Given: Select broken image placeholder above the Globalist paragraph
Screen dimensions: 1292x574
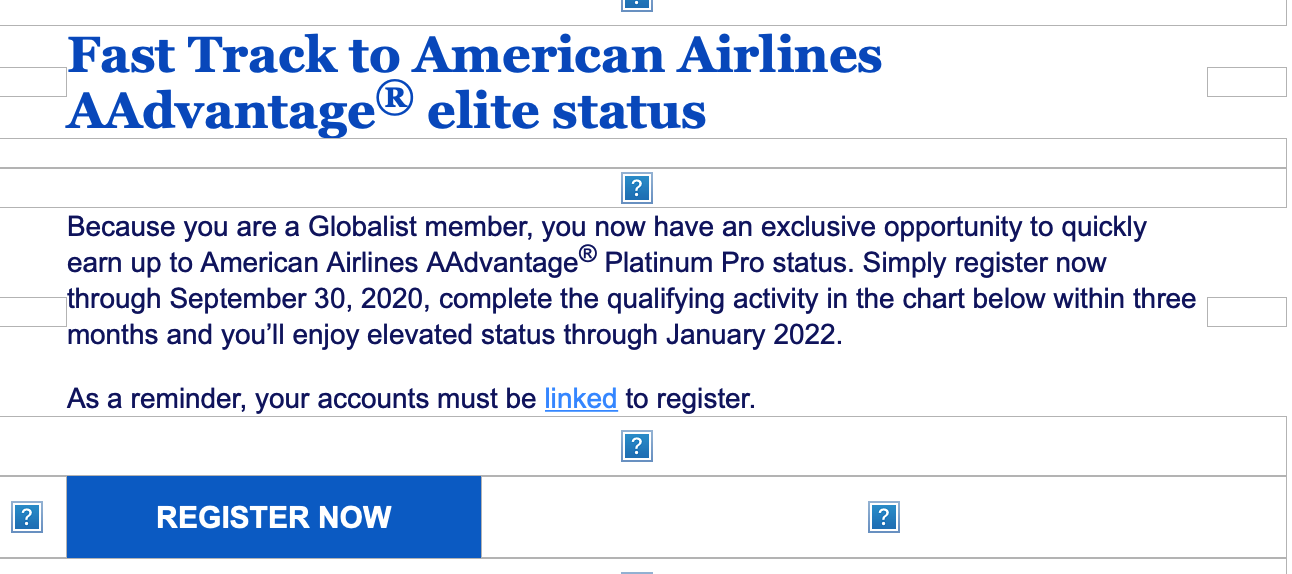Looking at the screenshot, I should 637,188.
